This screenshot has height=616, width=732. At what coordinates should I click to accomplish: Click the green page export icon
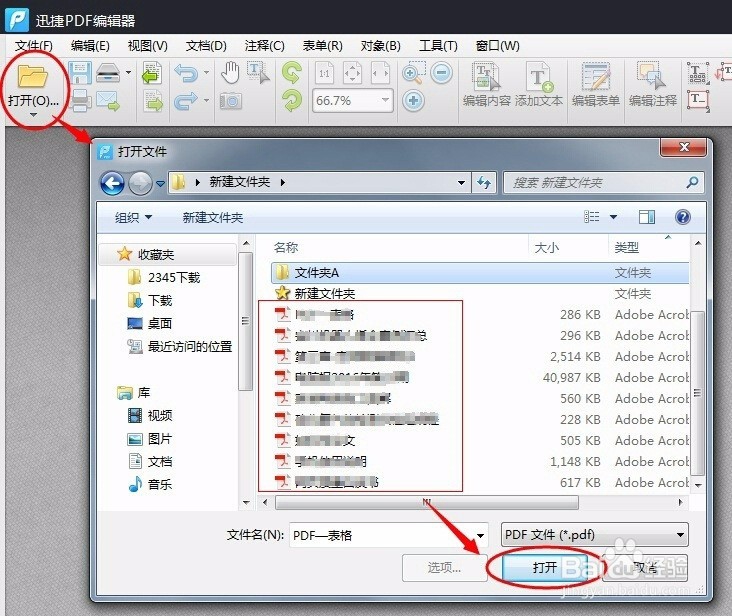(x=153, y=101)
